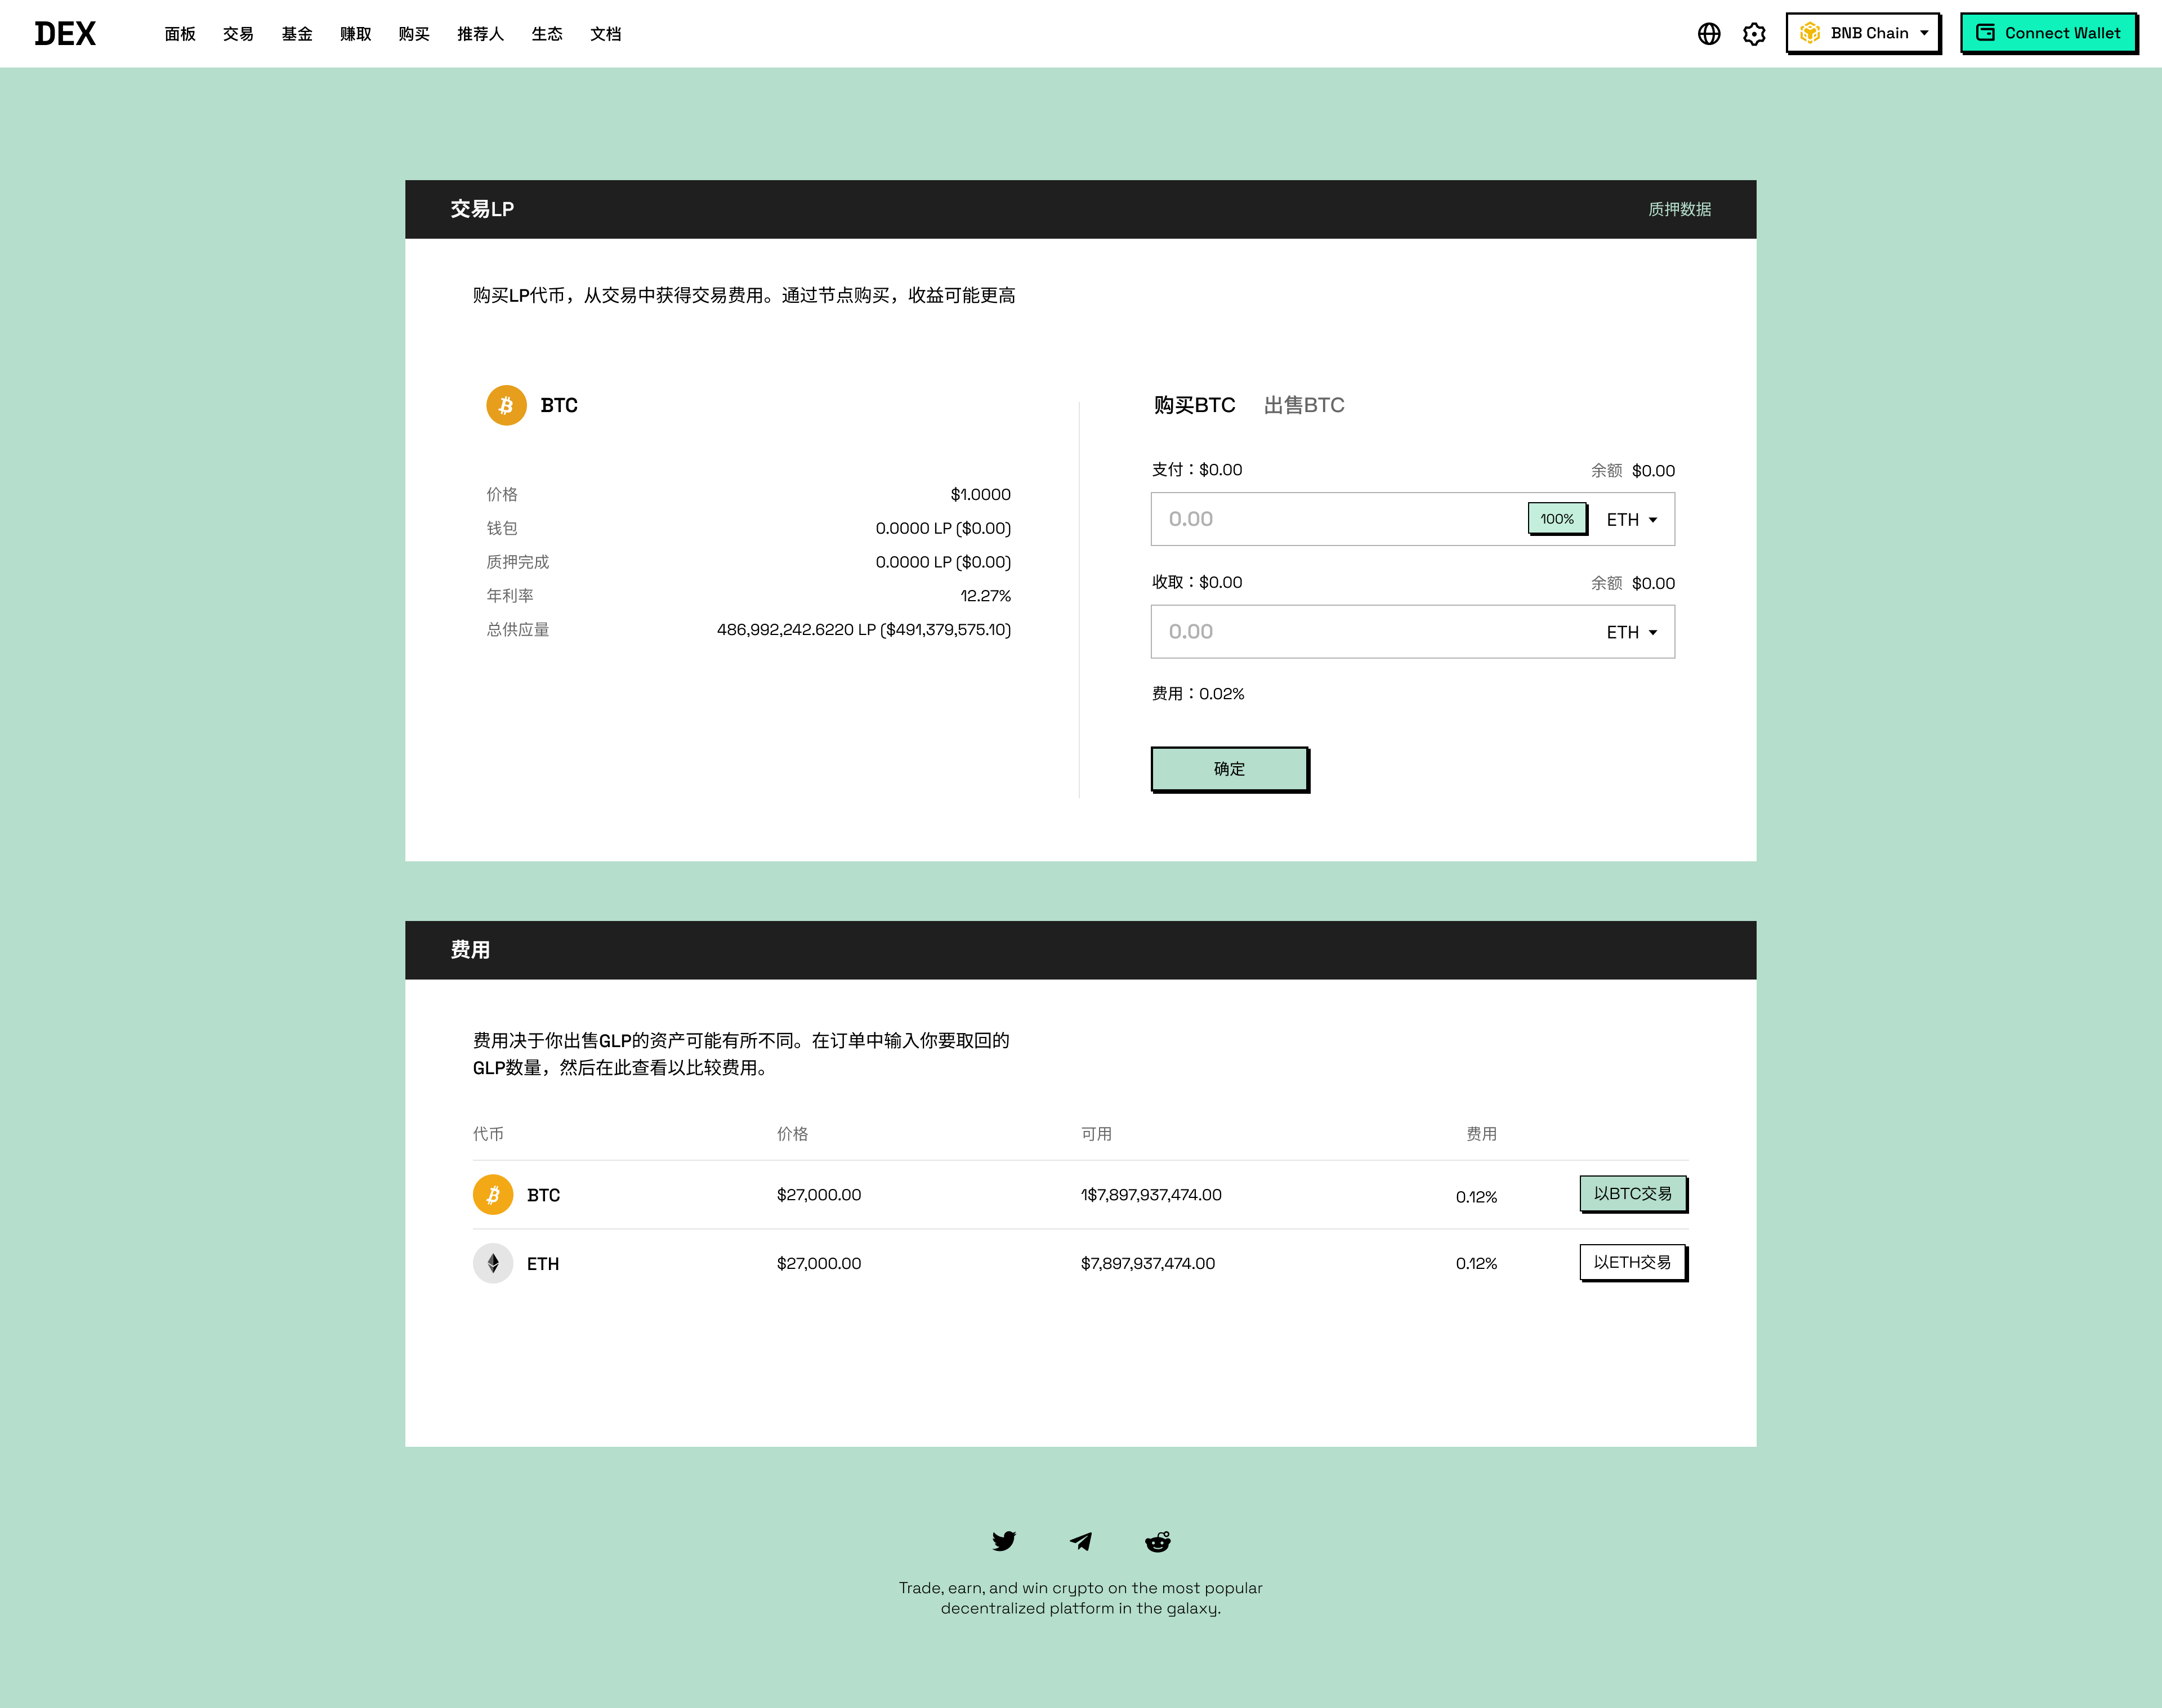Click the DEX logo
2162x1708 pixels.
65,34
